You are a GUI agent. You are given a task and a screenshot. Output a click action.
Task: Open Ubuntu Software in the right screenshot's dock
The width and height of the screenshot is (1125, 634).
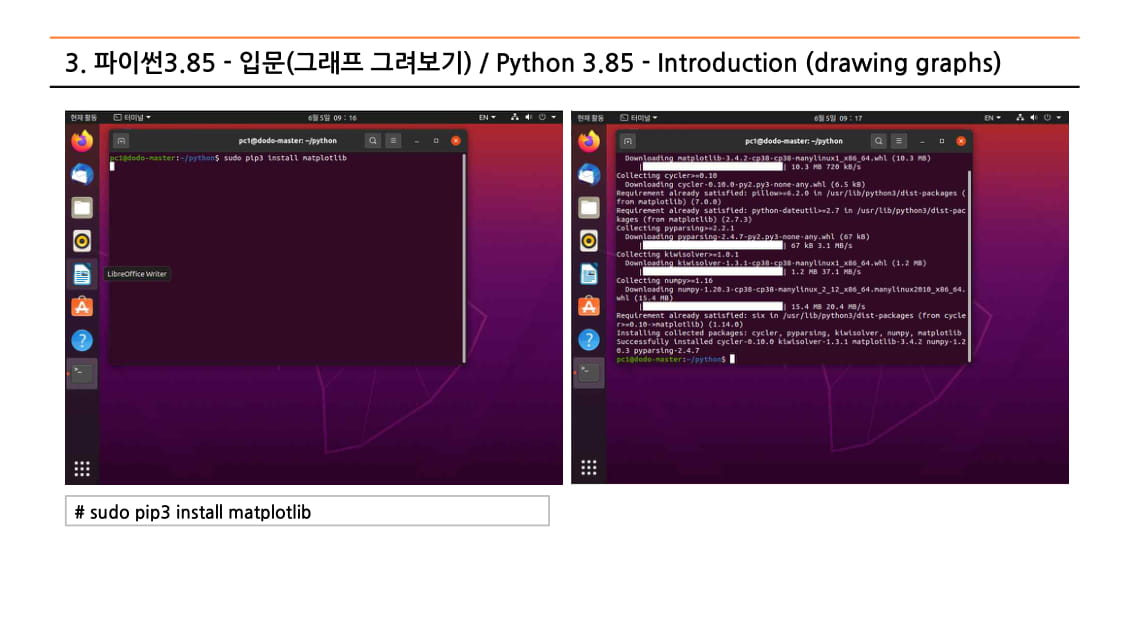589,307
